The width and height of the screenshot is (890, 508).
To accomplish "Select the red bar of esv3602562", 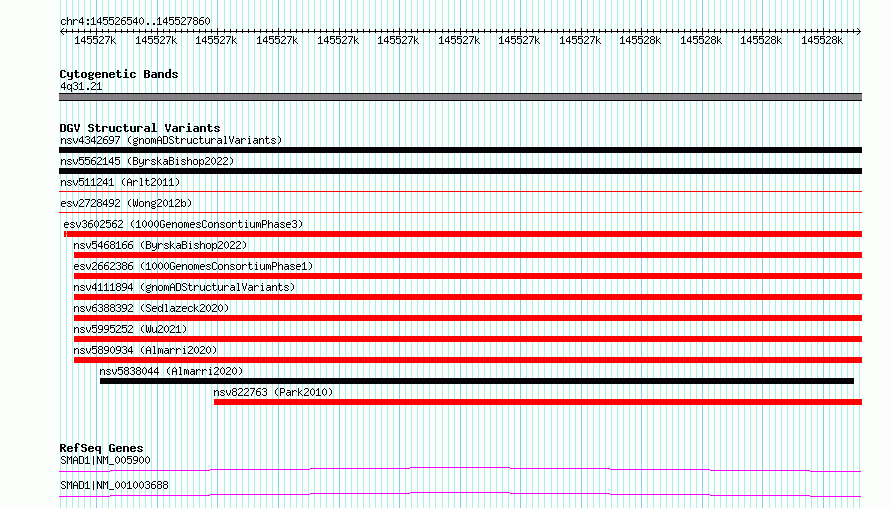I will coord(463,234).
